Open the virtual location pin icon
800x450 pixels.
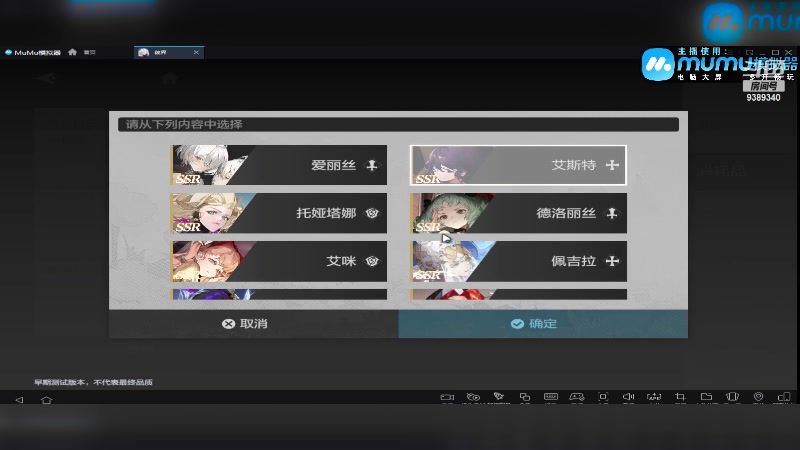[758, 396]
